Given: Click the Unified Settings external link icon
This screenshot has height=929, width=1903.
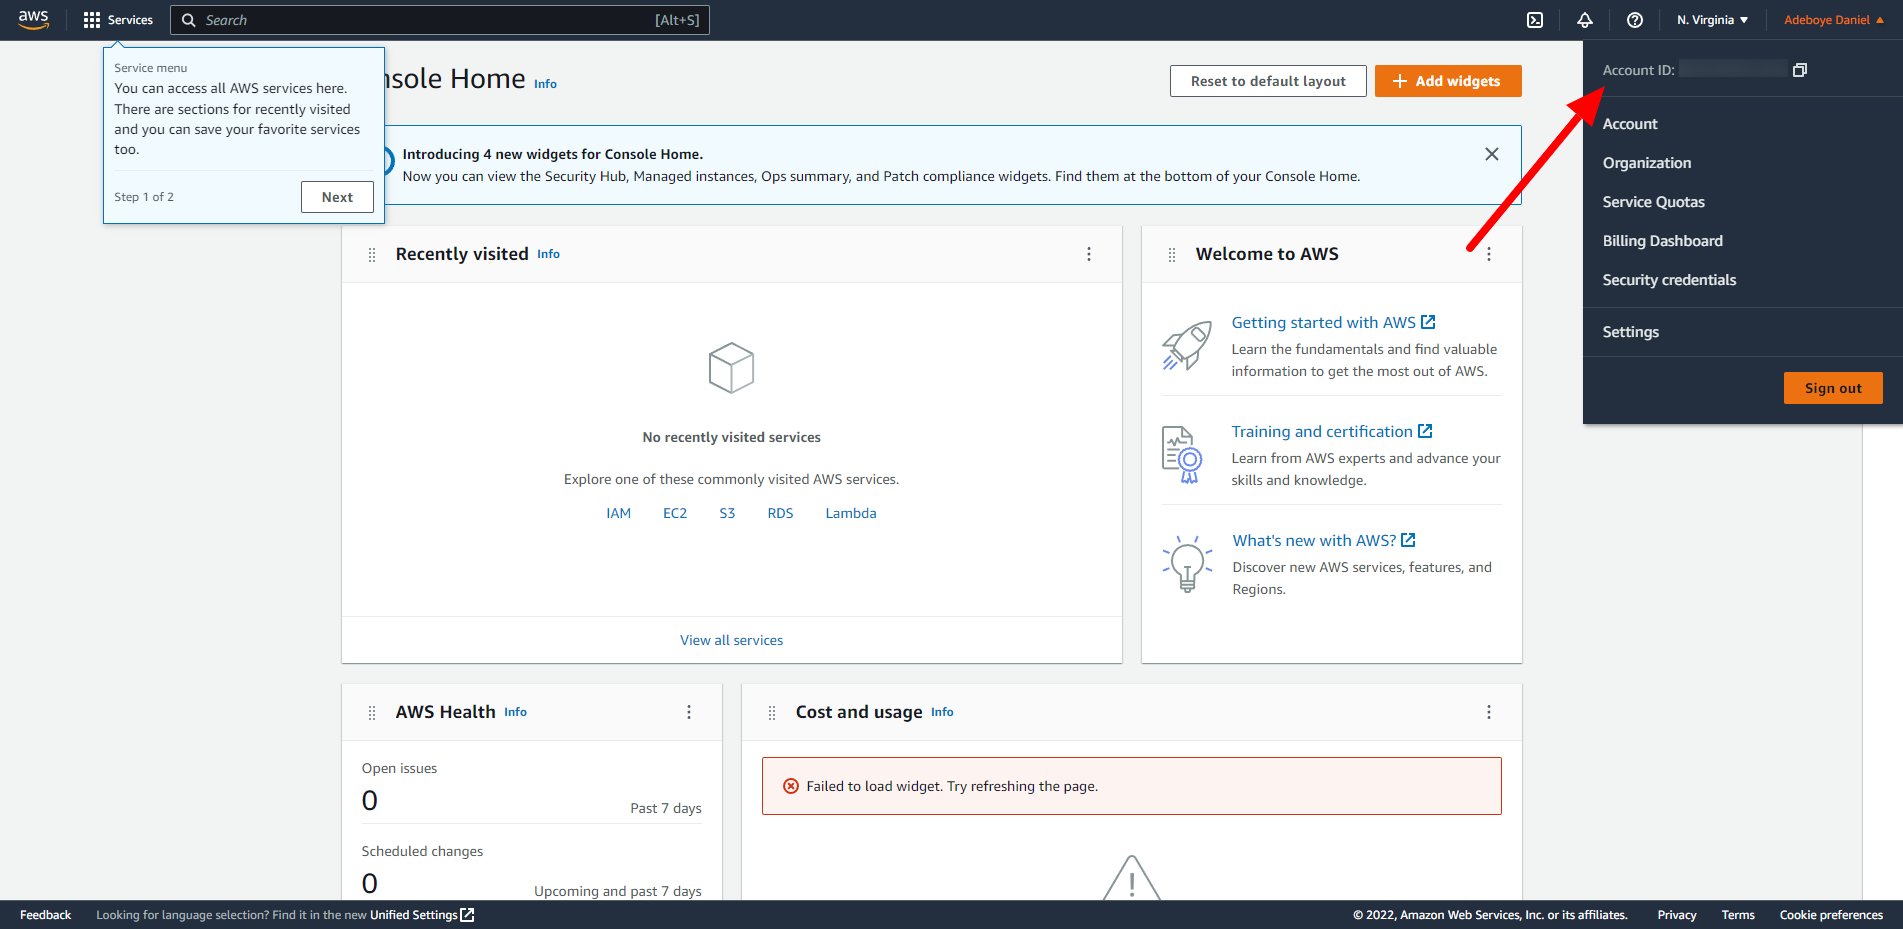Looking at the screenshot, I should point(467,915).
